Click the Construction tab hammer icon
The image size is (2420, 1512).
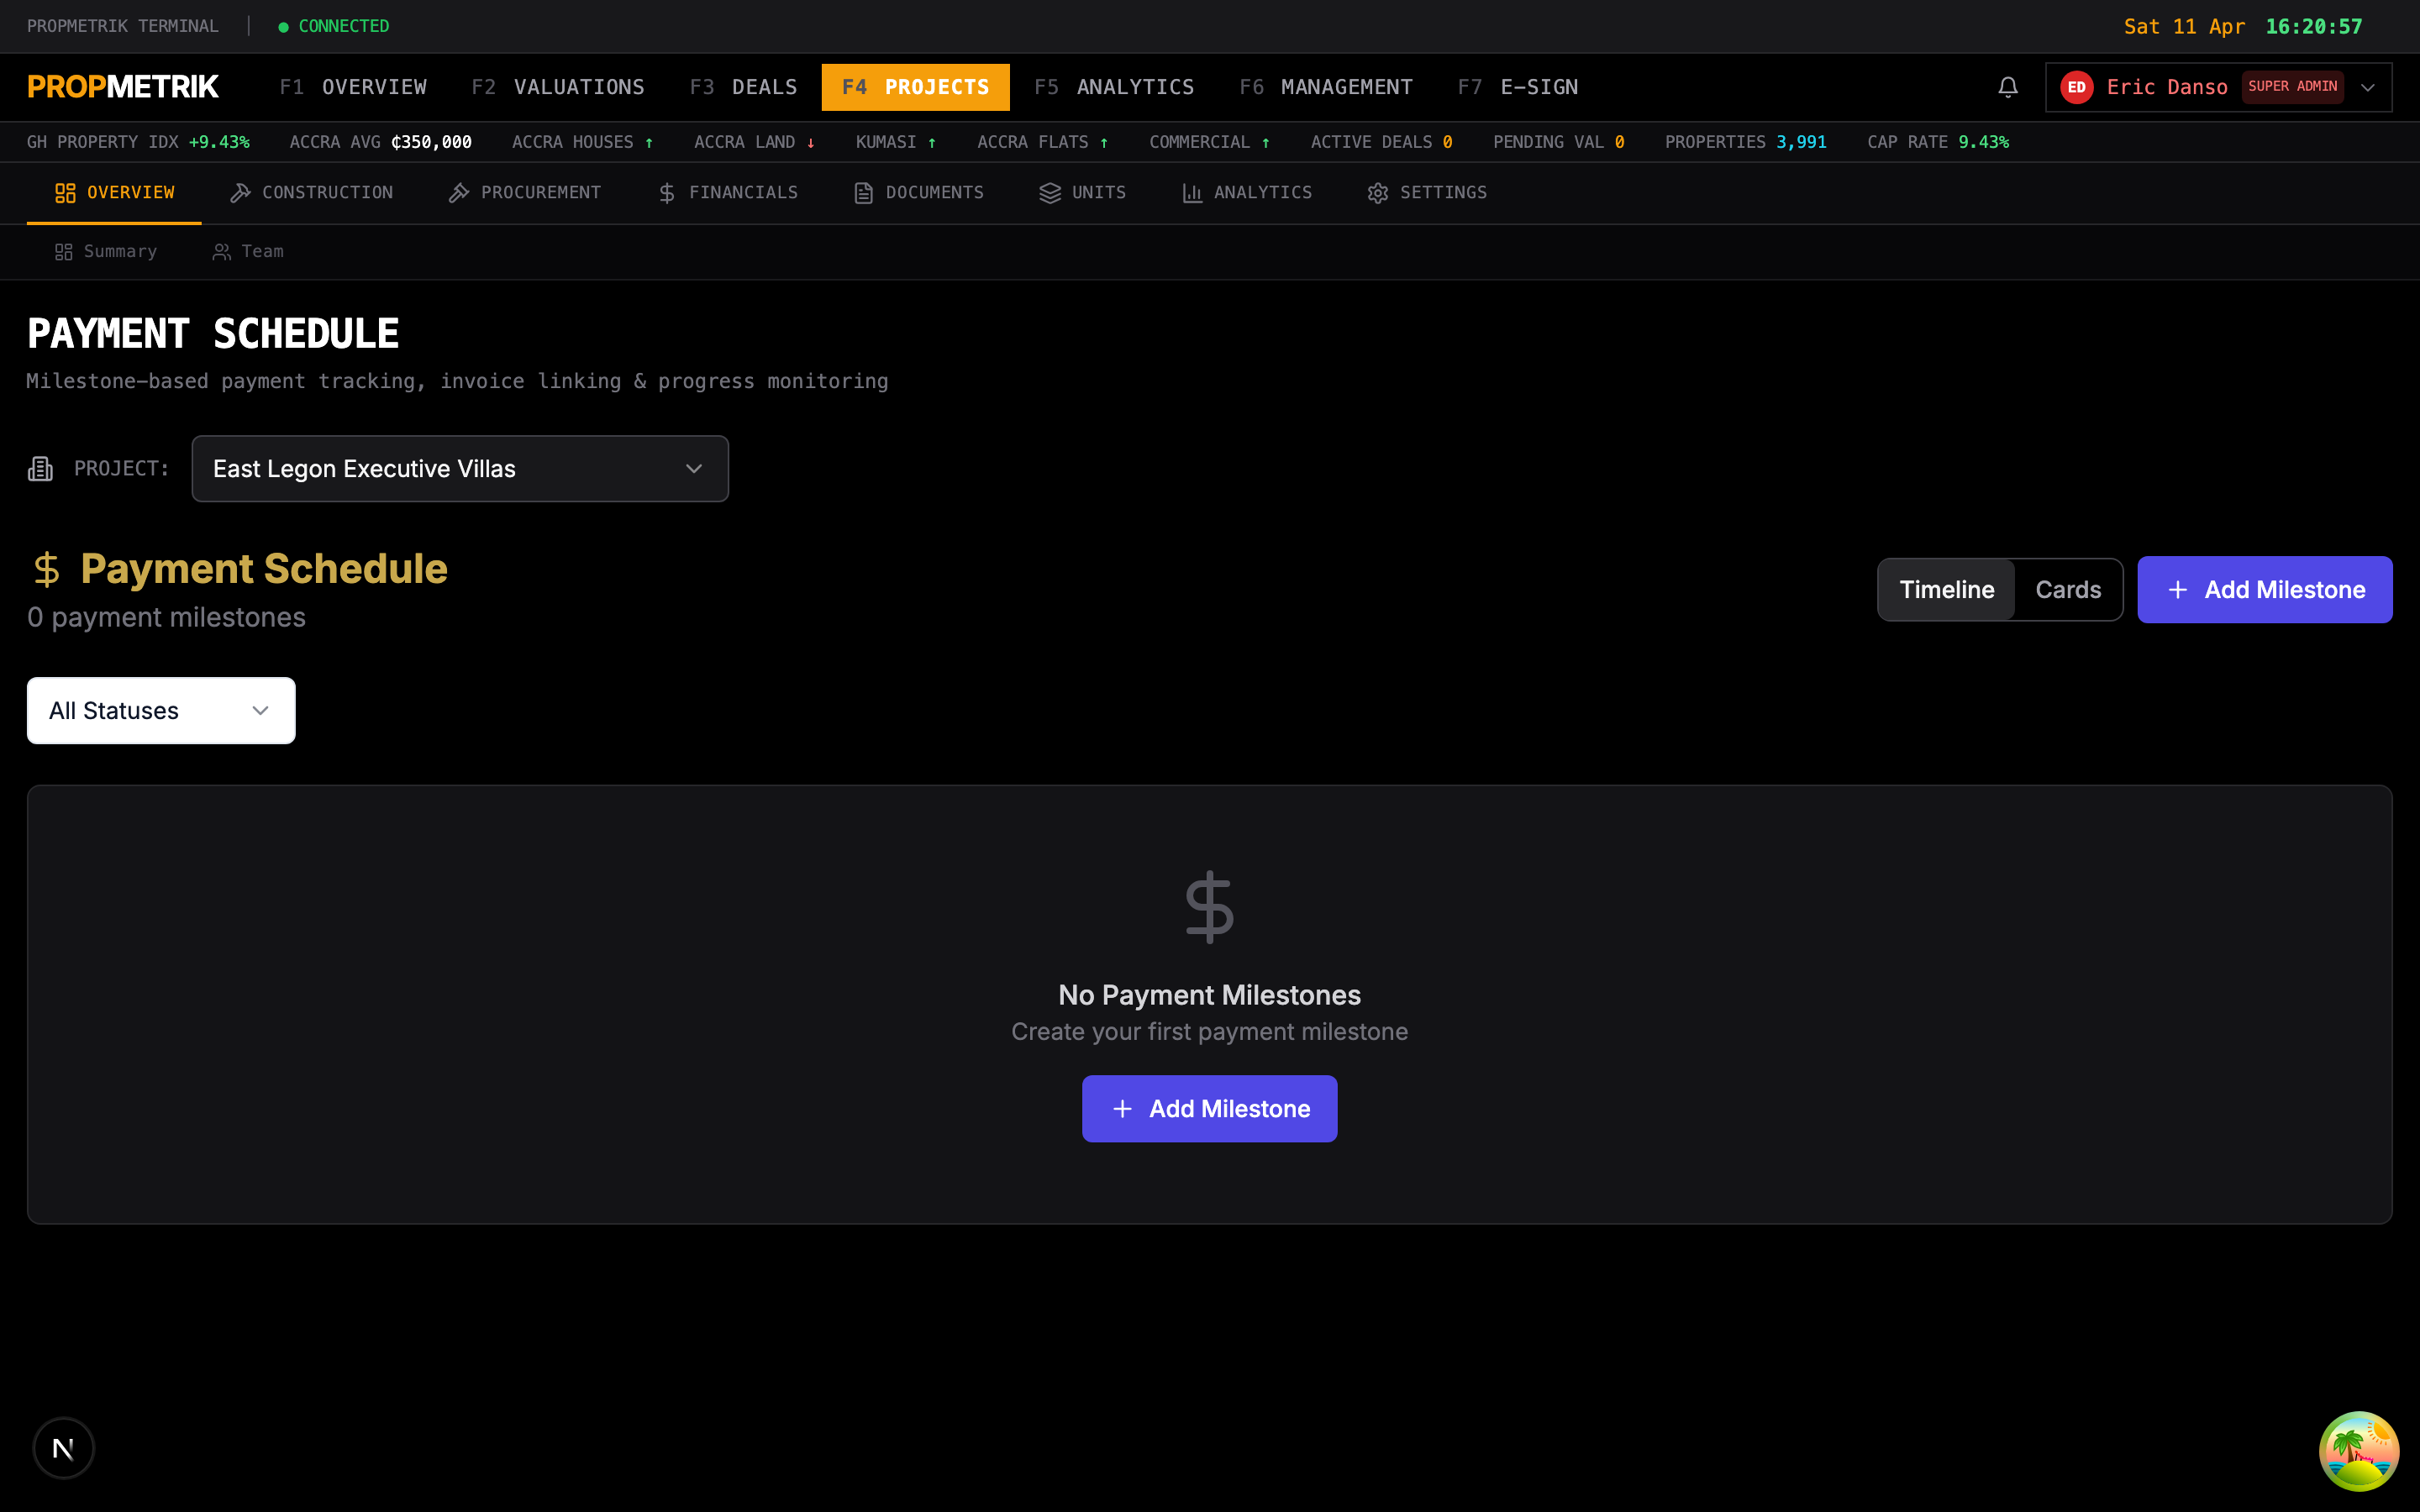point(240,193)
